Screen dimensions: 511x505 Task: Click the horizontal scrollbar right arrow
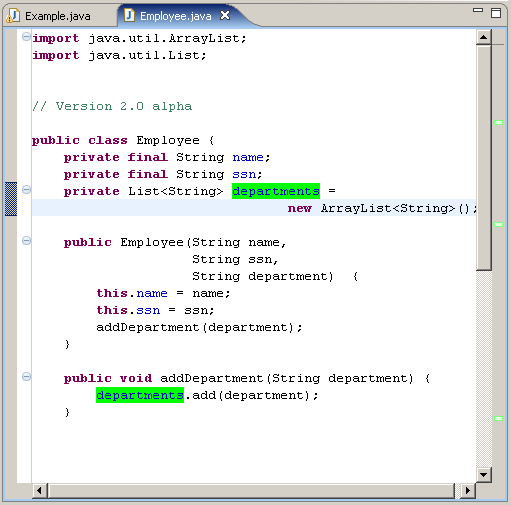click(467, 490)
